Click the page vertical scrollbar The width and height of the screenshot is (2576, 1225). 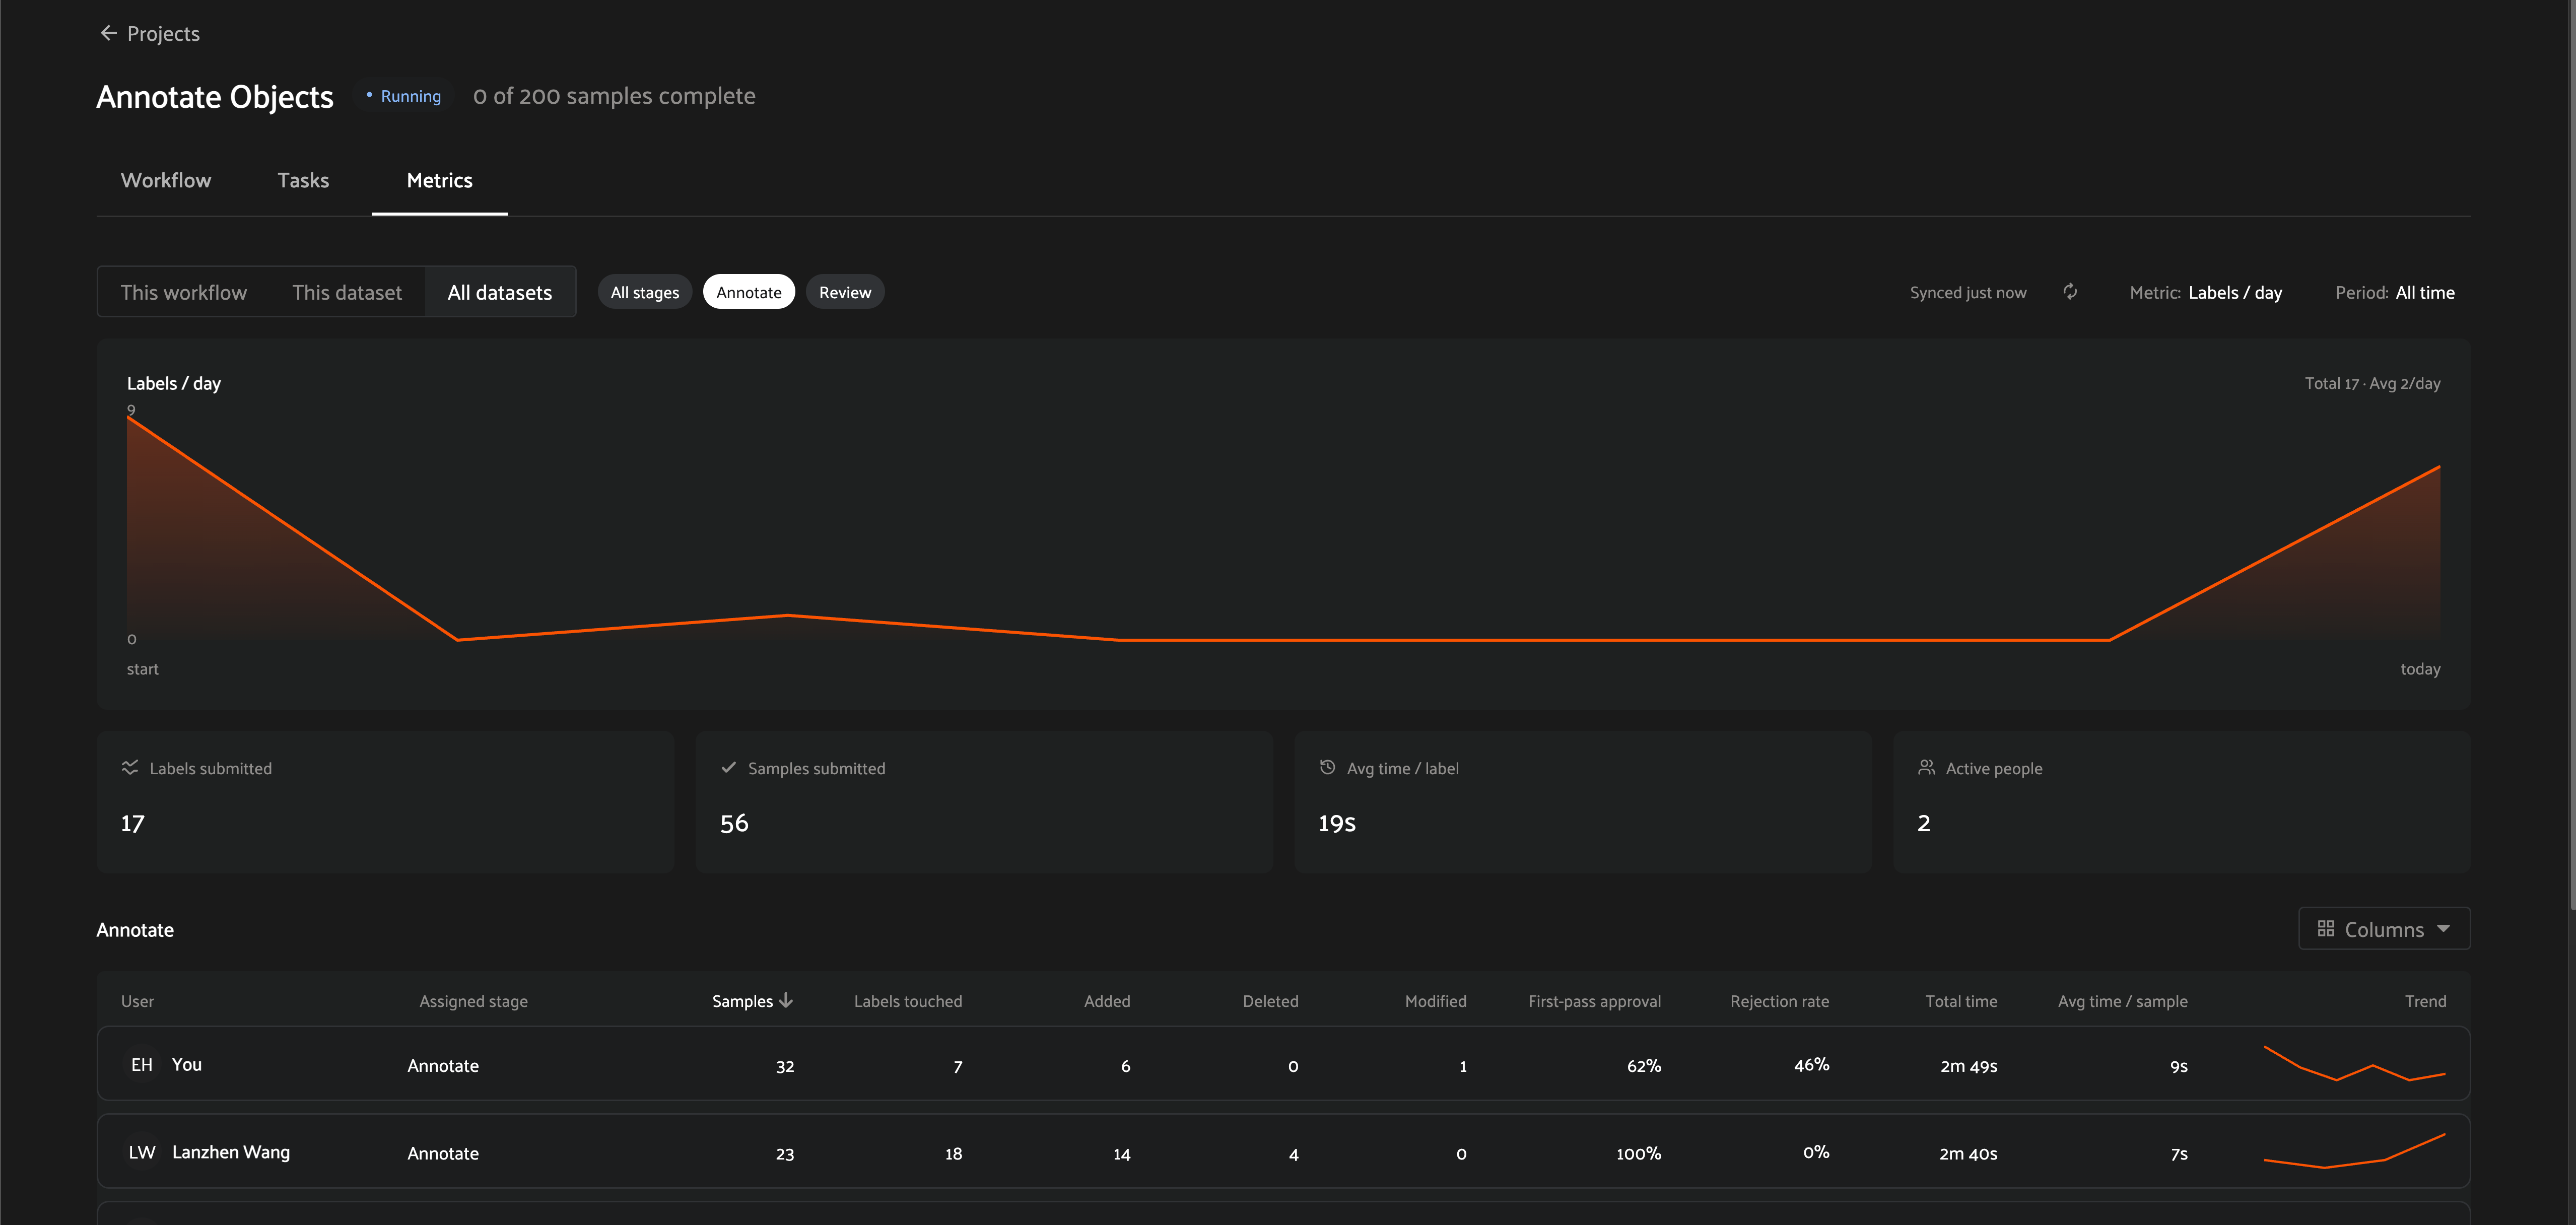click(x=2571, y=455)
